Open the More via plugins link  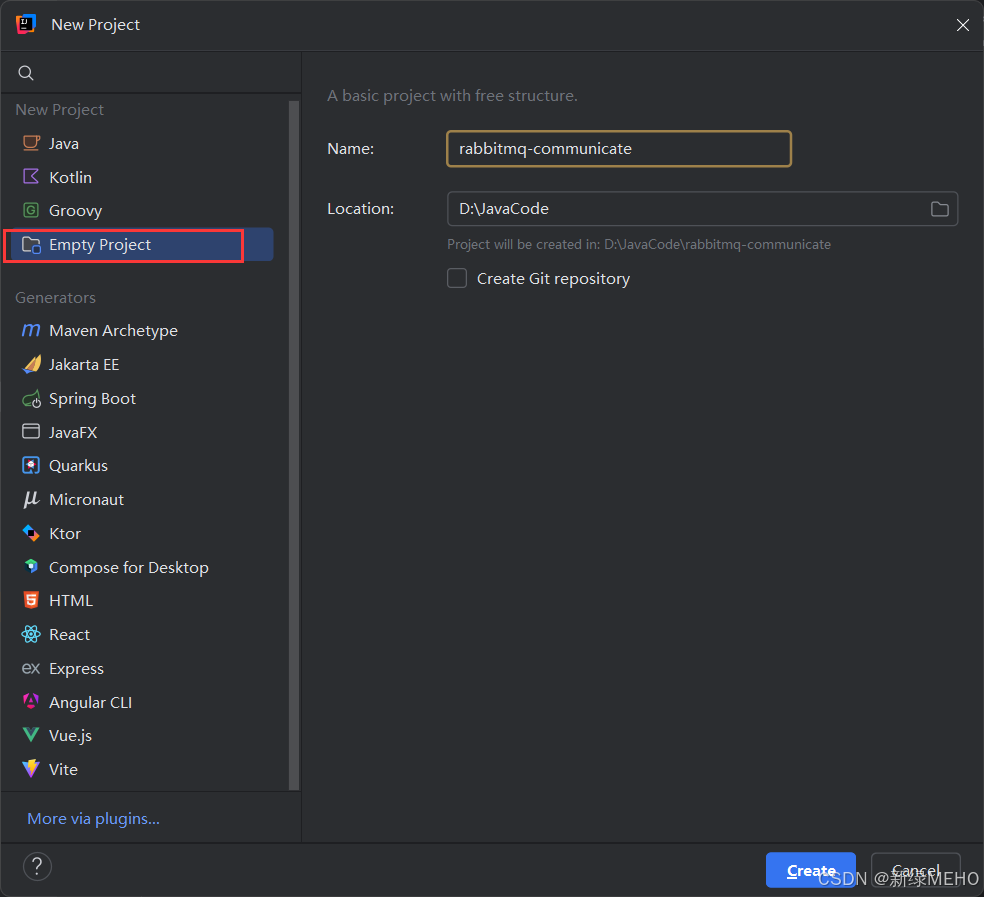coord(93,819)
